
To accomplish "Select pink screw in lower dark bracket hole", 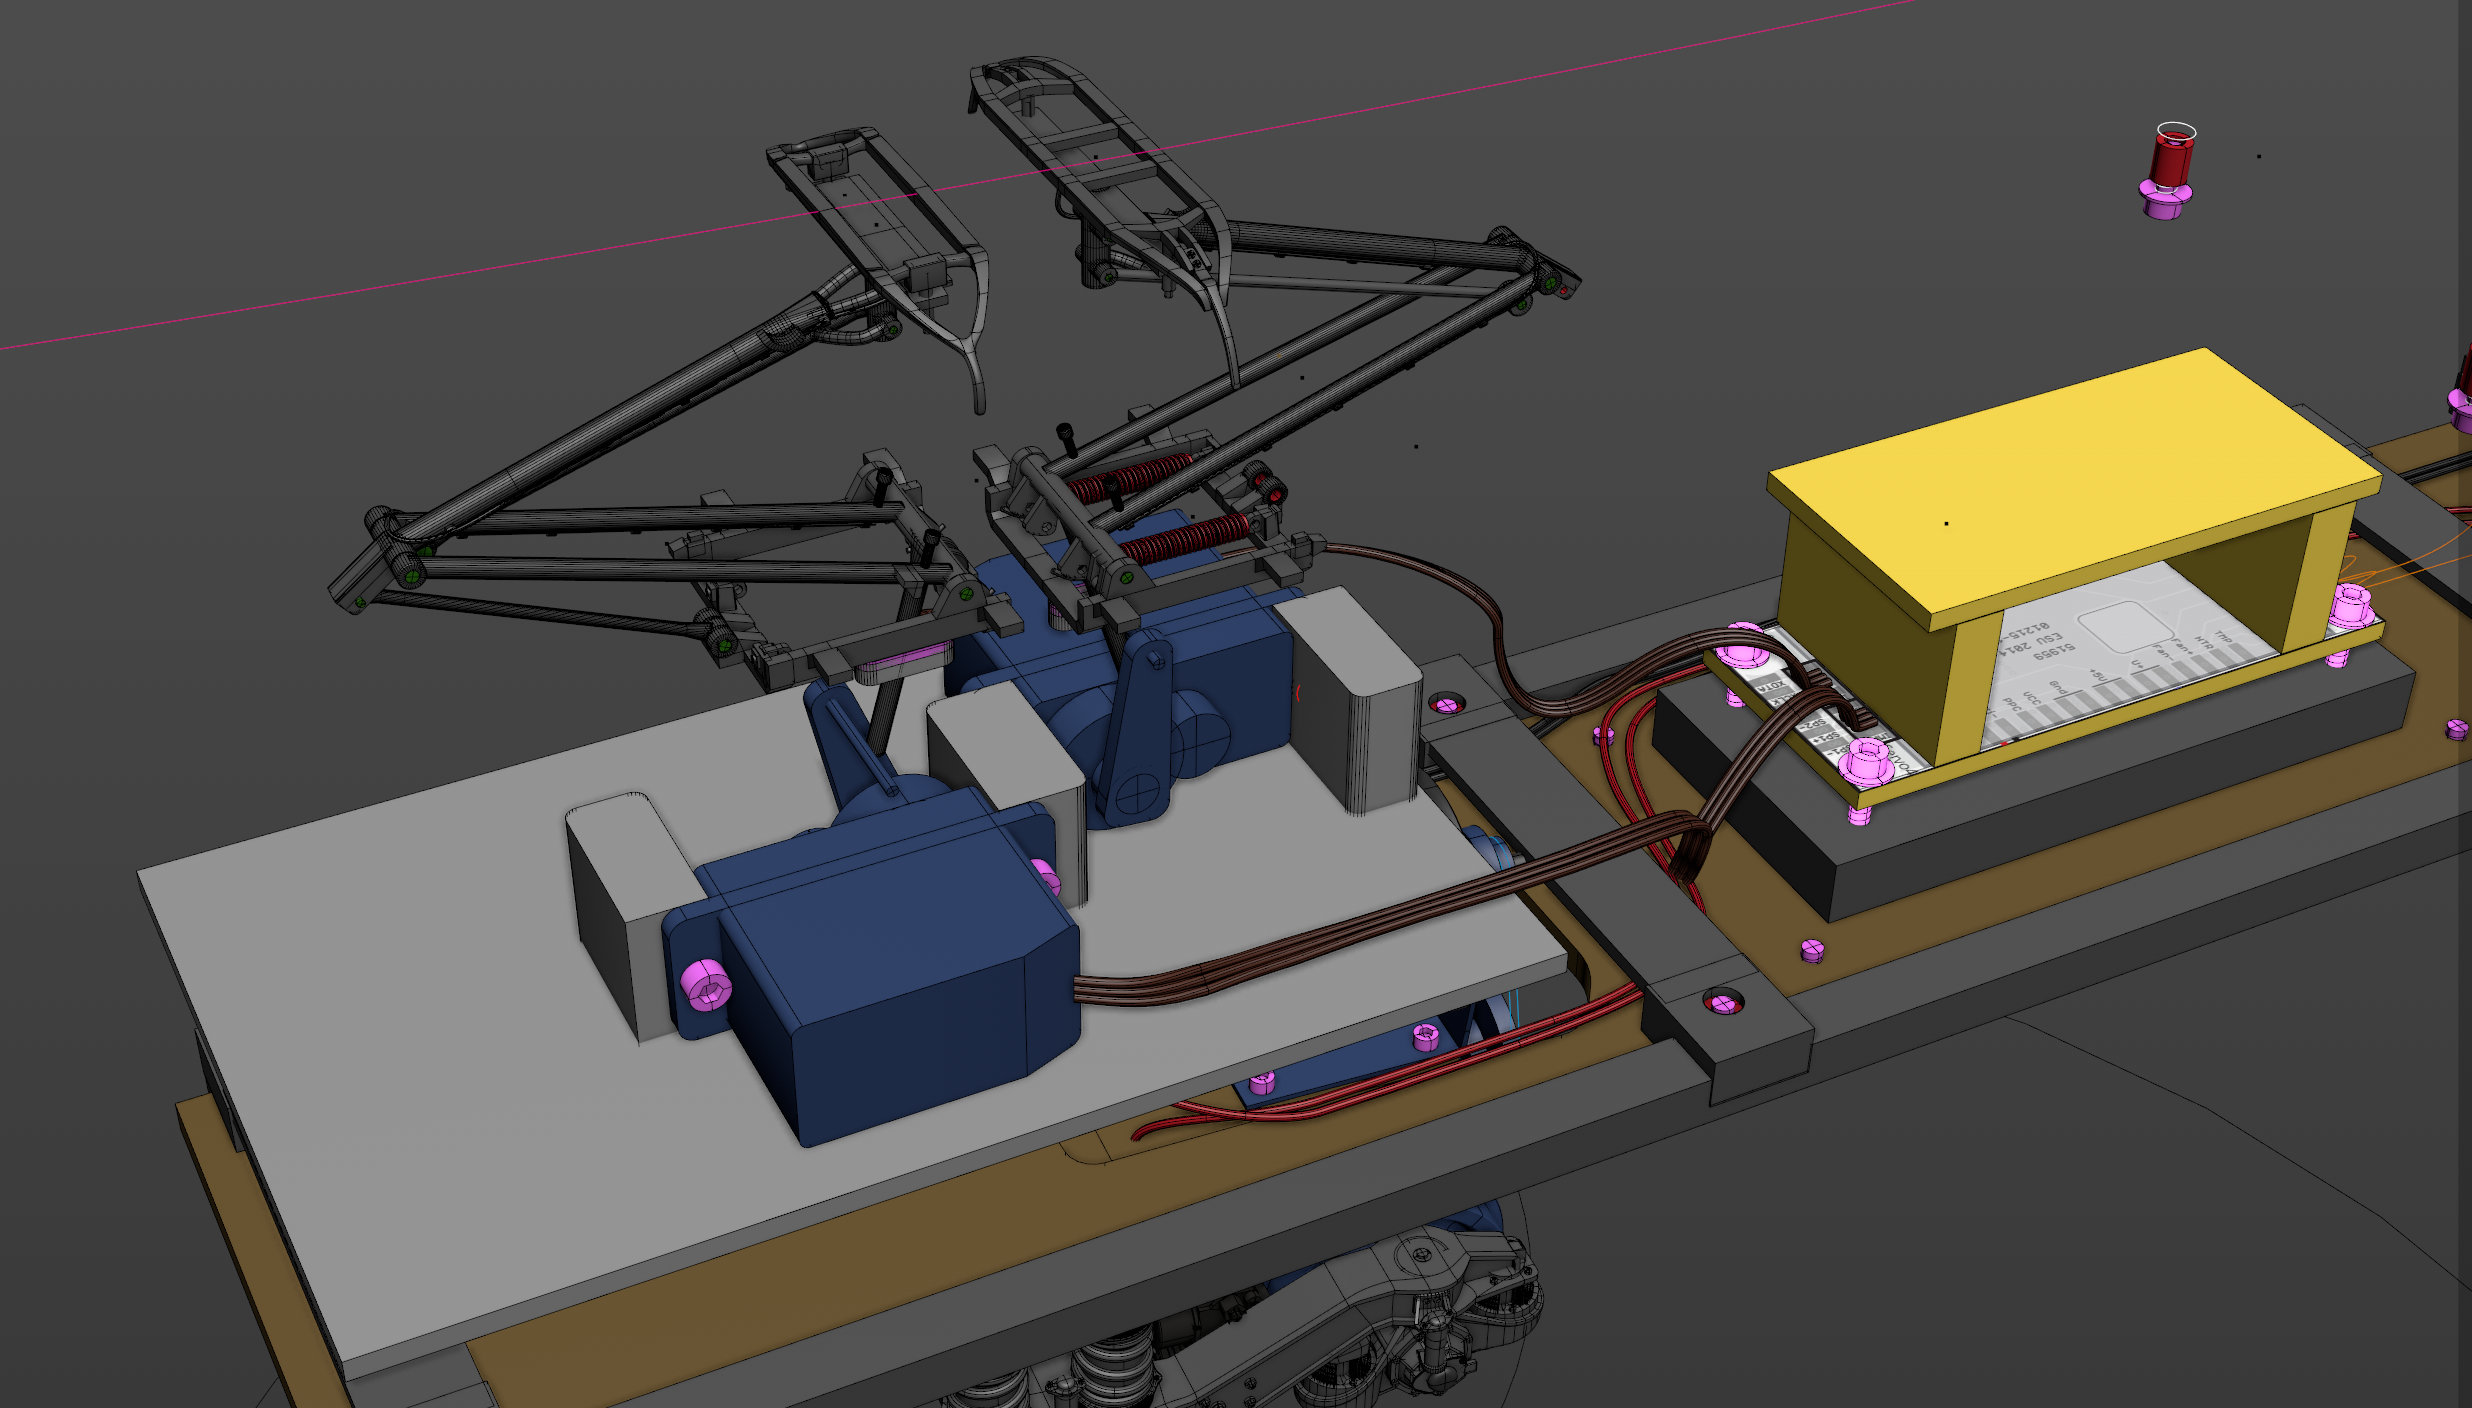I will [x=1723, y=1001].
